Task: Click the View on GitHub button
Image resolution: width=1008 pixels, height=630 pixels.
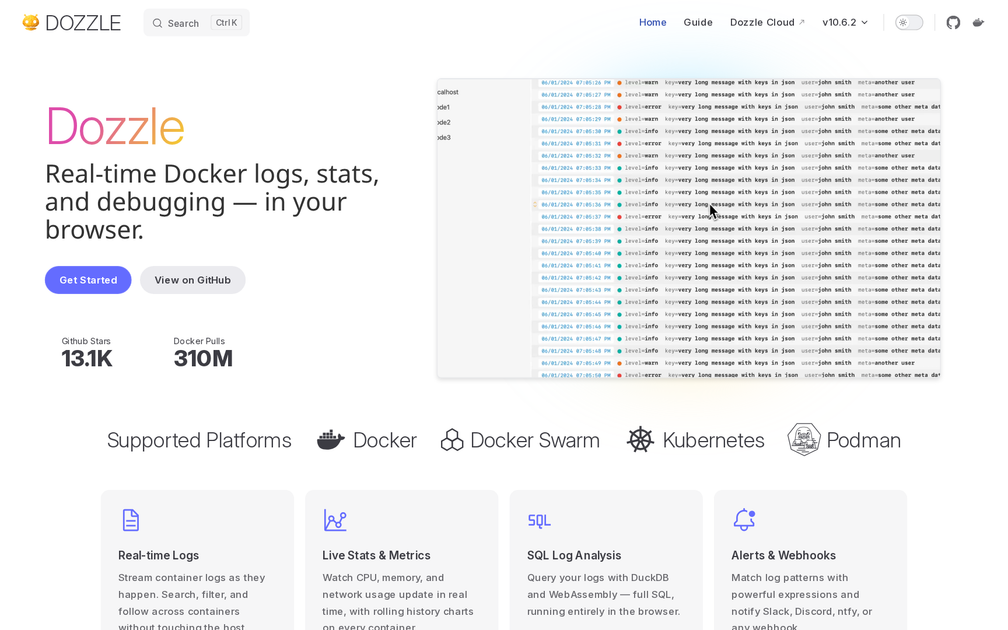Action: 192,280
